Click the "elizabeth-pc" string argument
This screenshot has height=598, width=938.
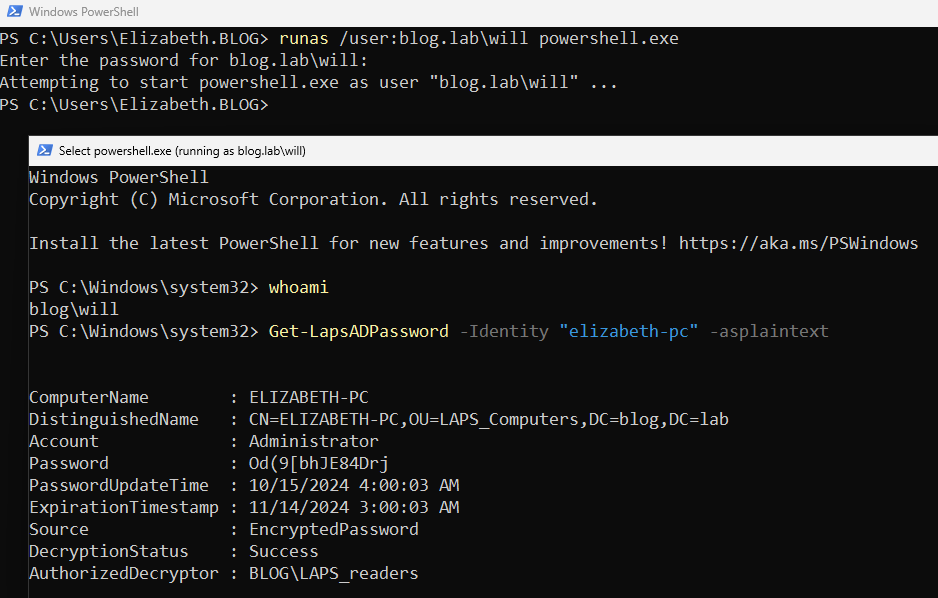click(628, 331)
